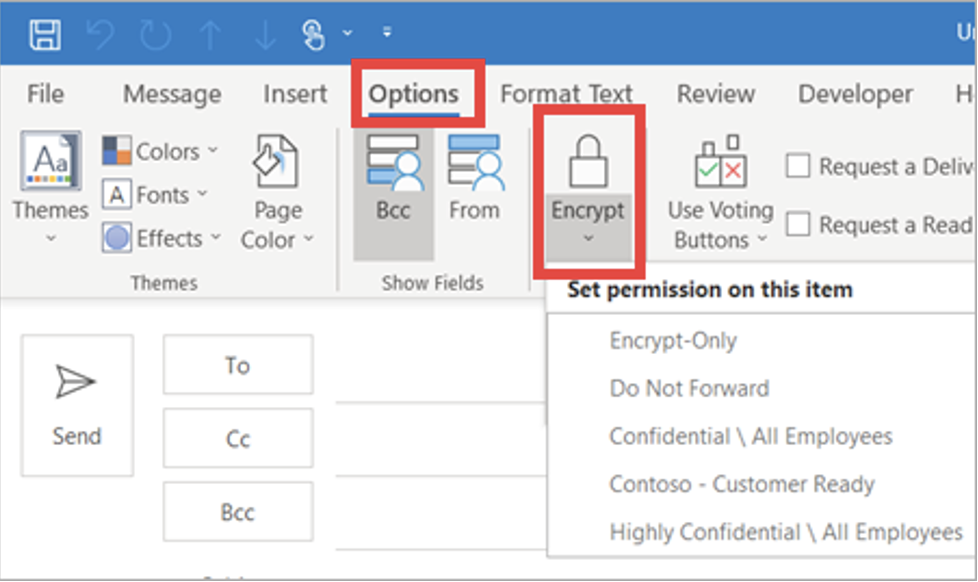Click the Cc button
Screen dimensions: 978x582
pos(237,438)
